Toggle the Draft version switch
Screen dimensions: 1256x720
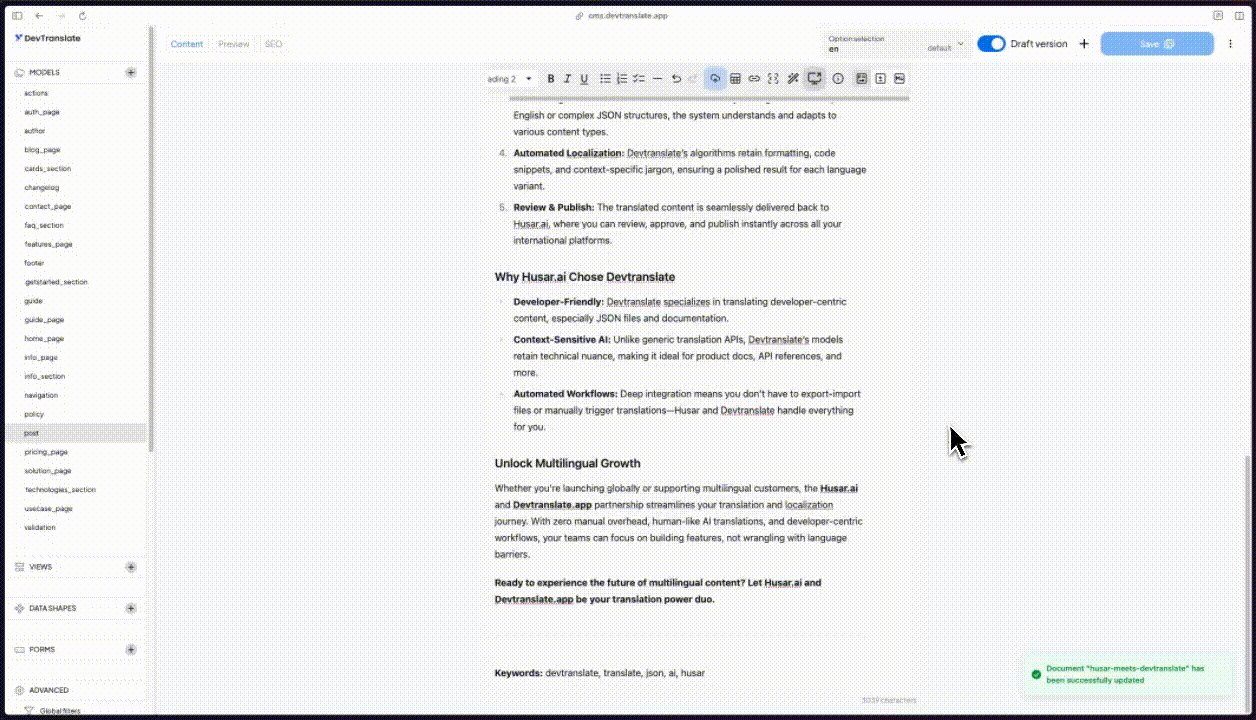(x=991, y=44)
